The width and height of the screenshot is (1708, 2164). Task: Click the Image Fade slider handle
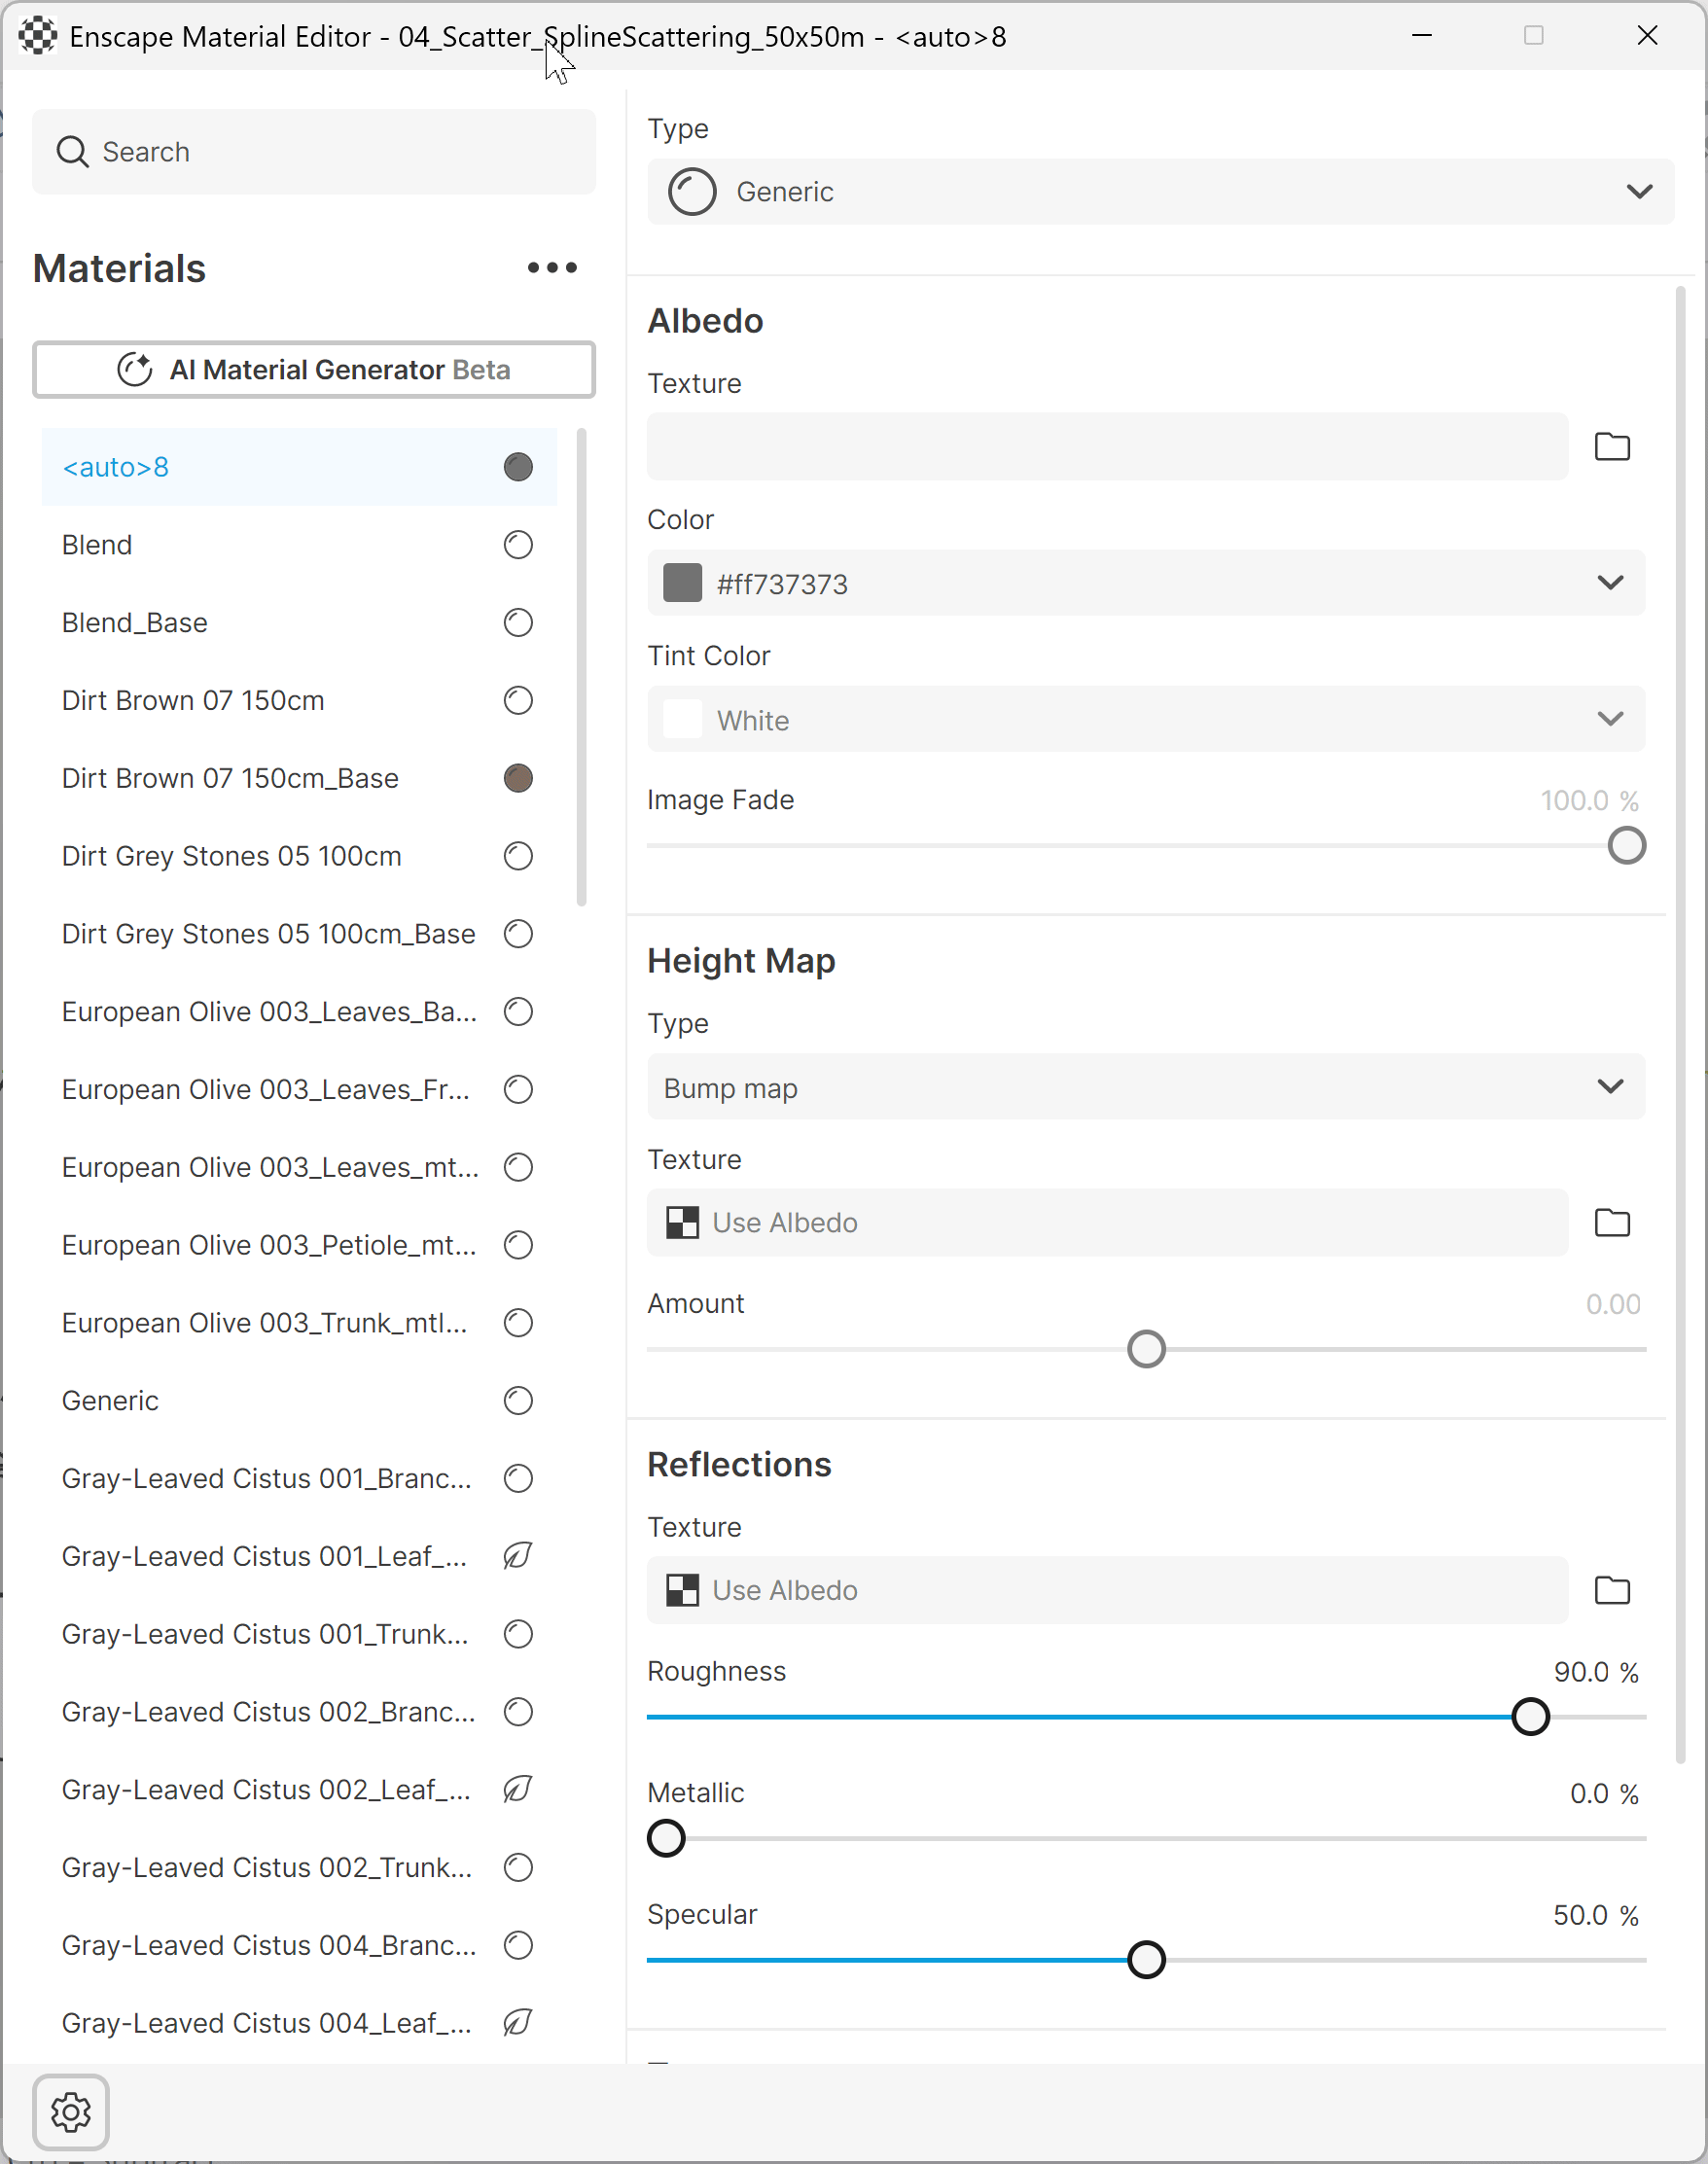point(1627,846)
